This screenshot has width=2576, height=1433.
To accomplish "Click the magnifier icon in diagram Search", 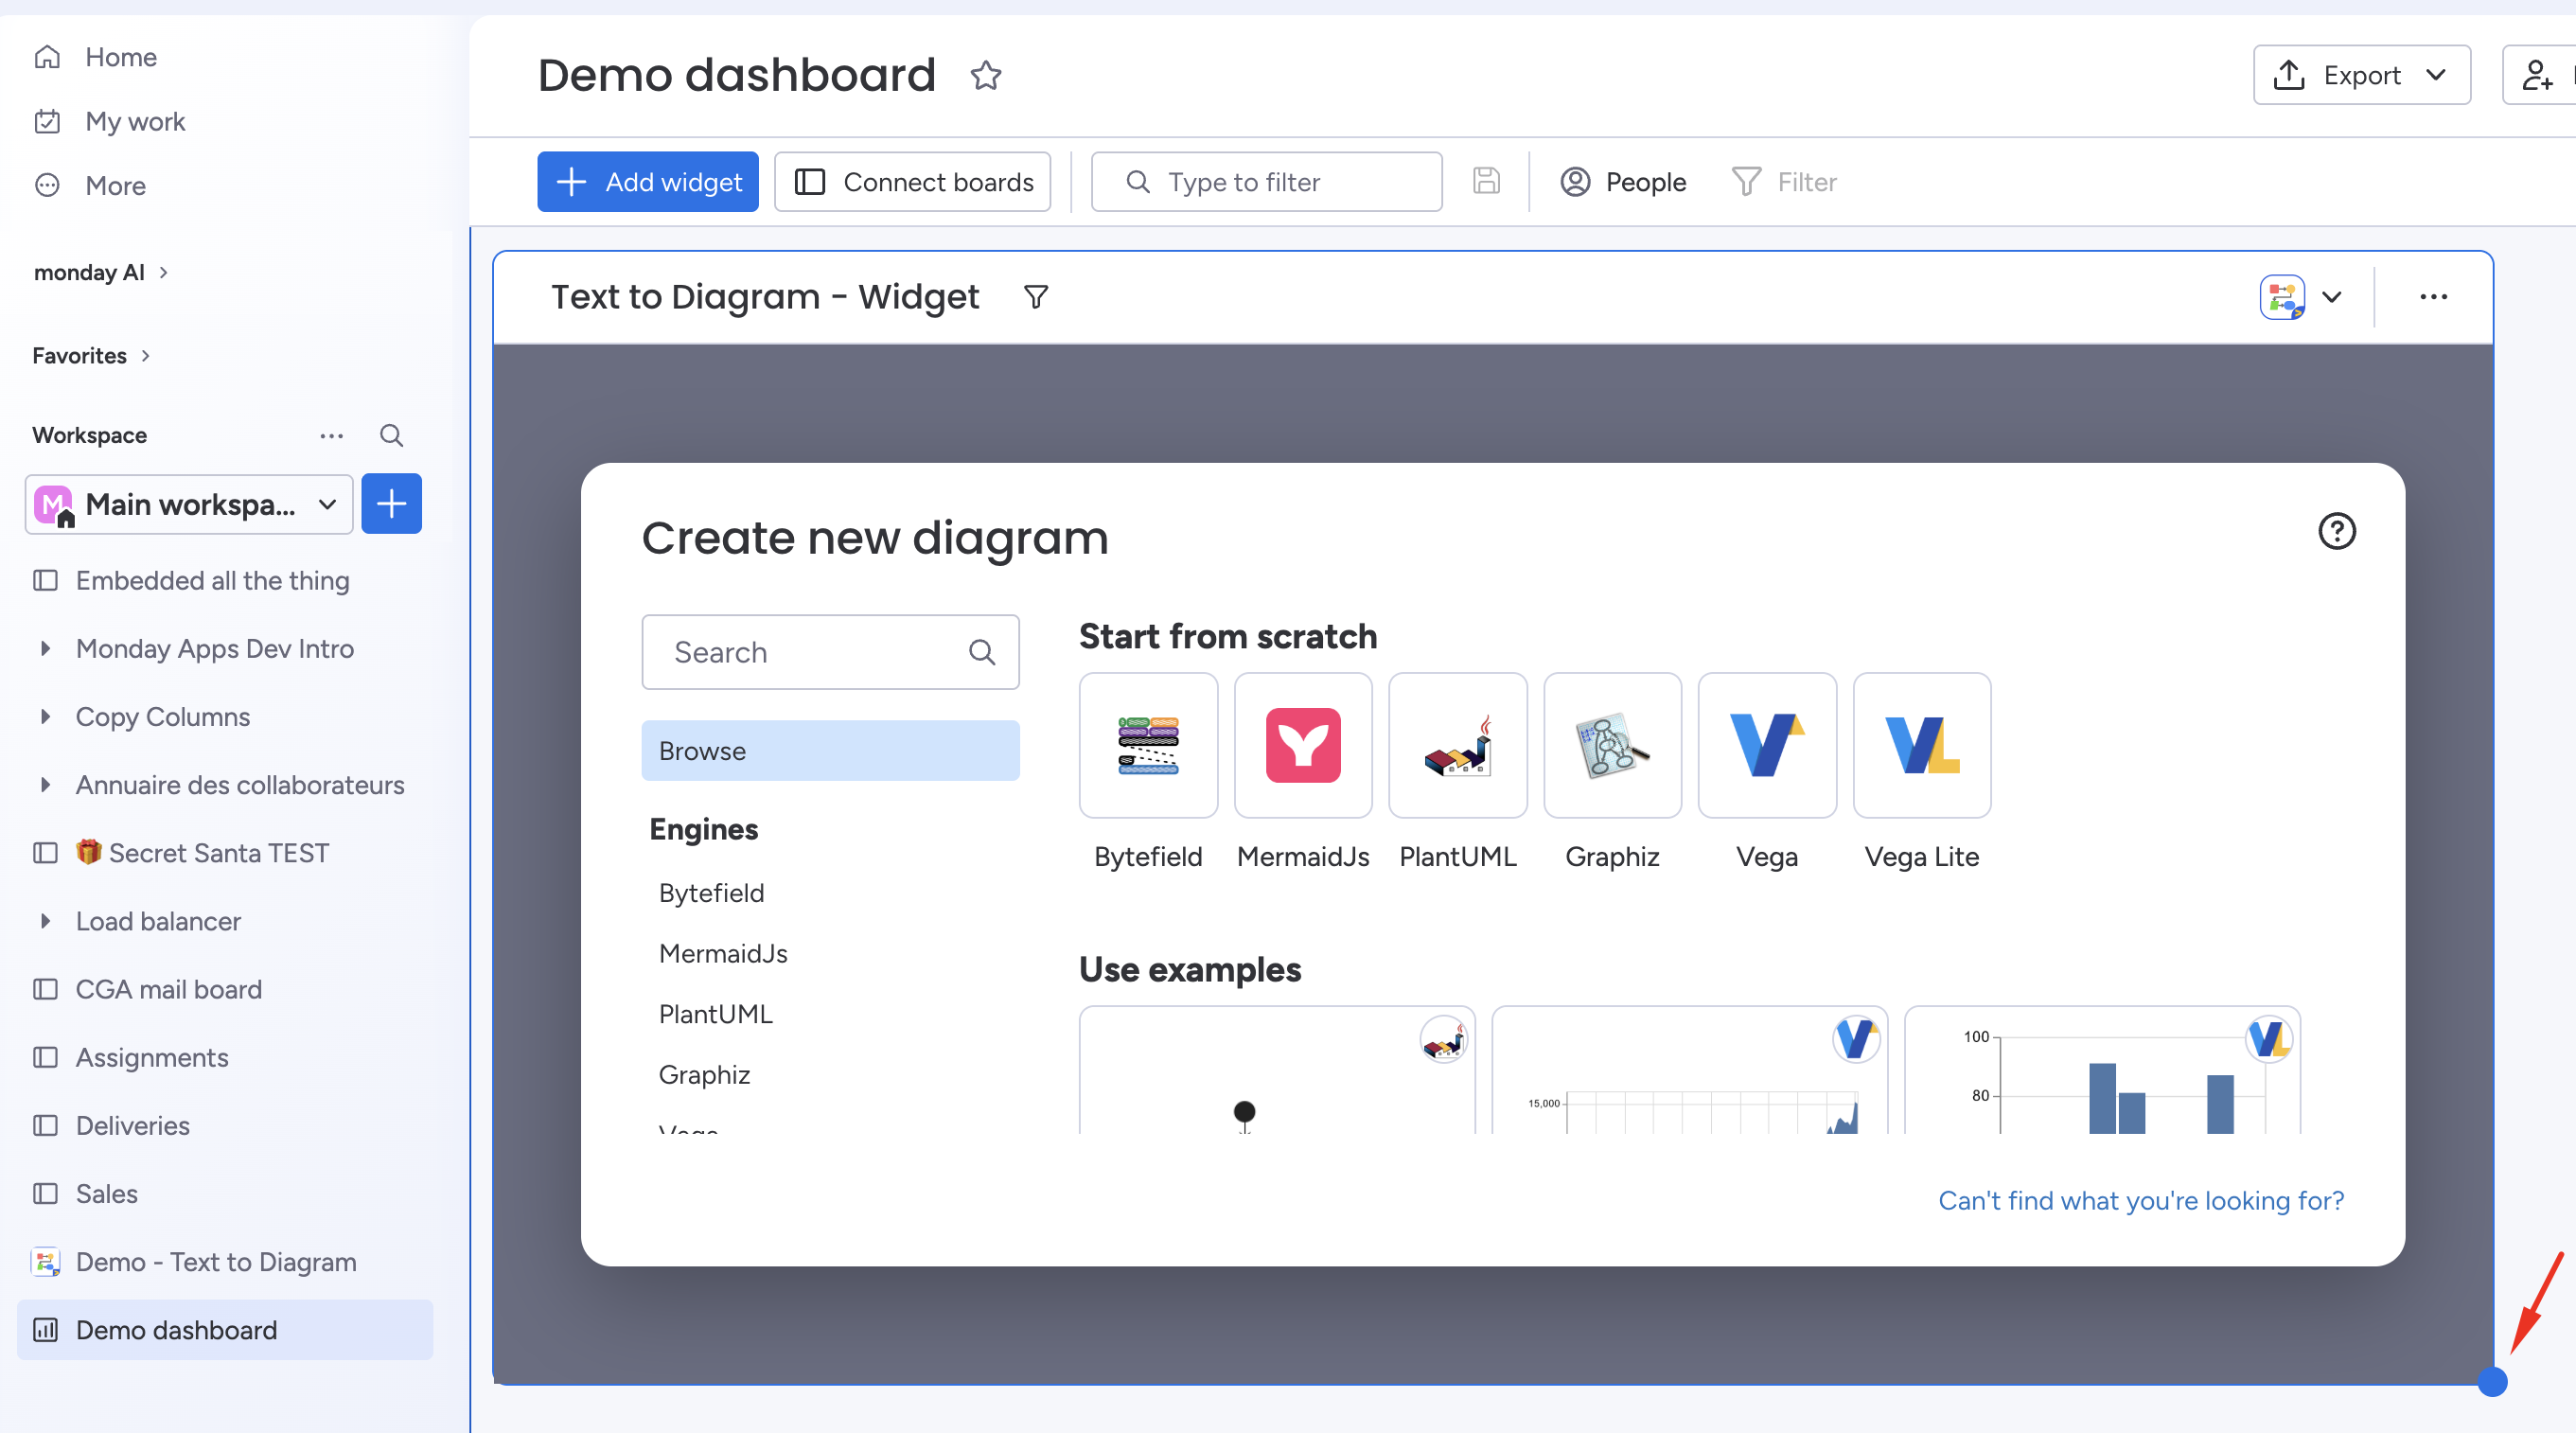I will tap(982, 652).
